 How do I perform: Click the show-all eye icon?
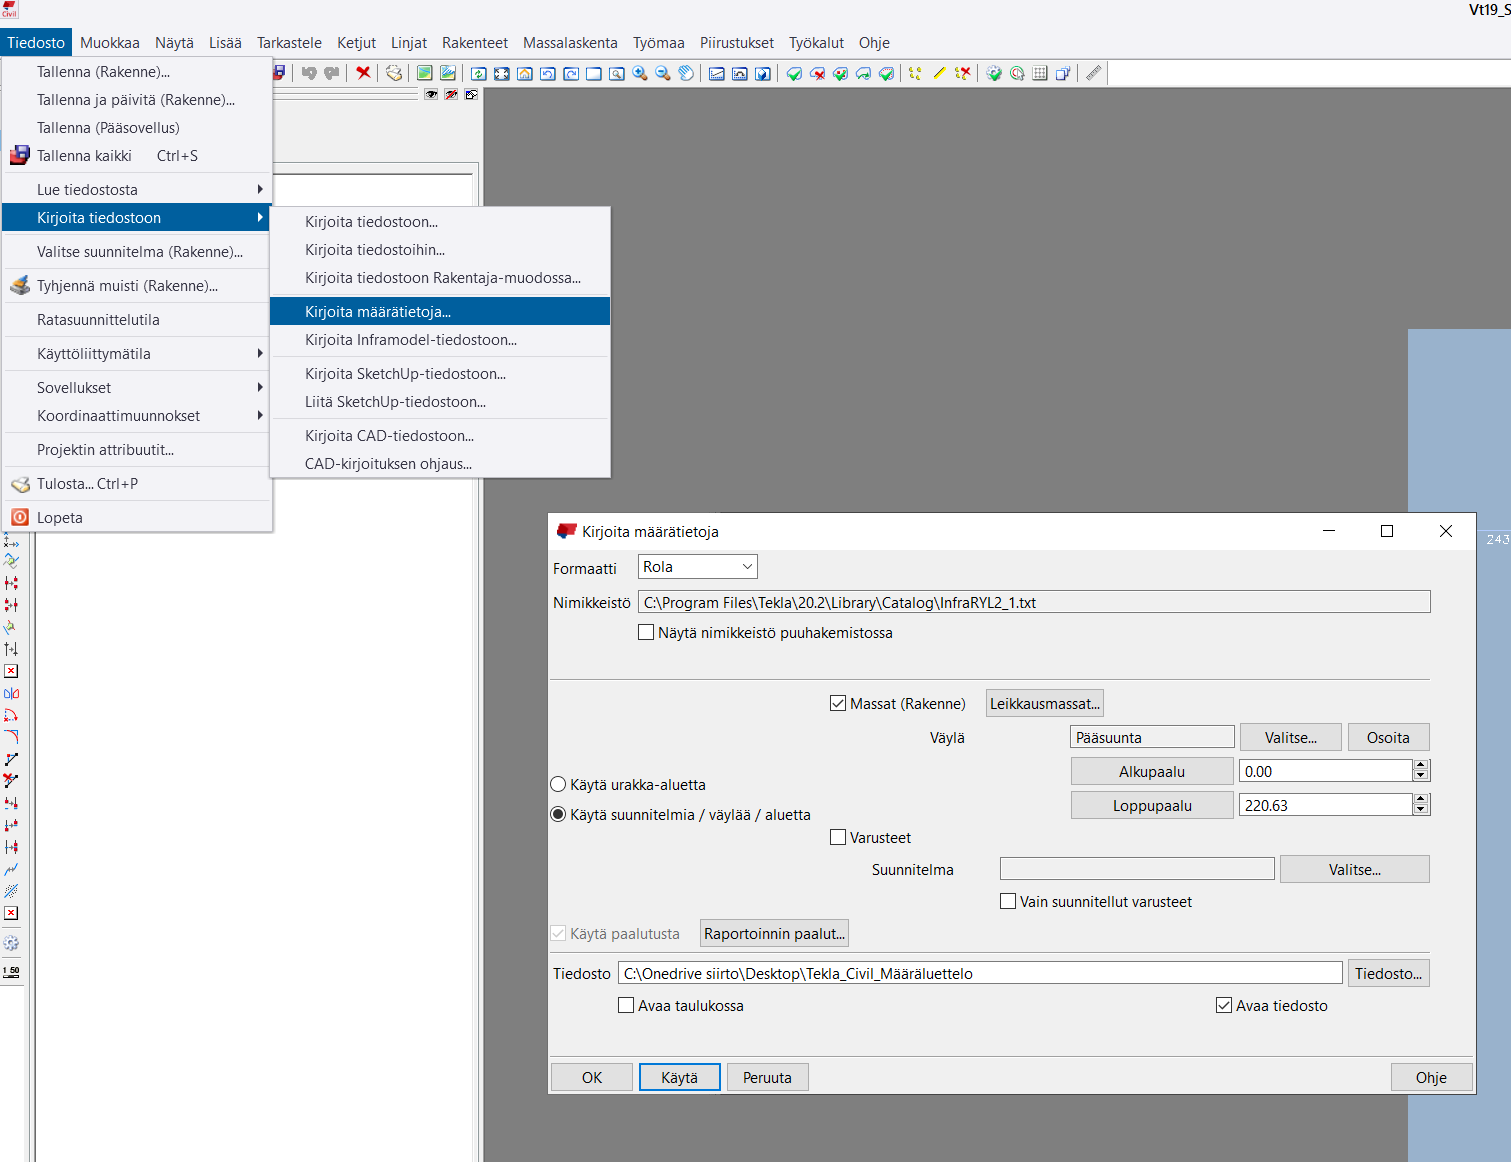(431, 94)
